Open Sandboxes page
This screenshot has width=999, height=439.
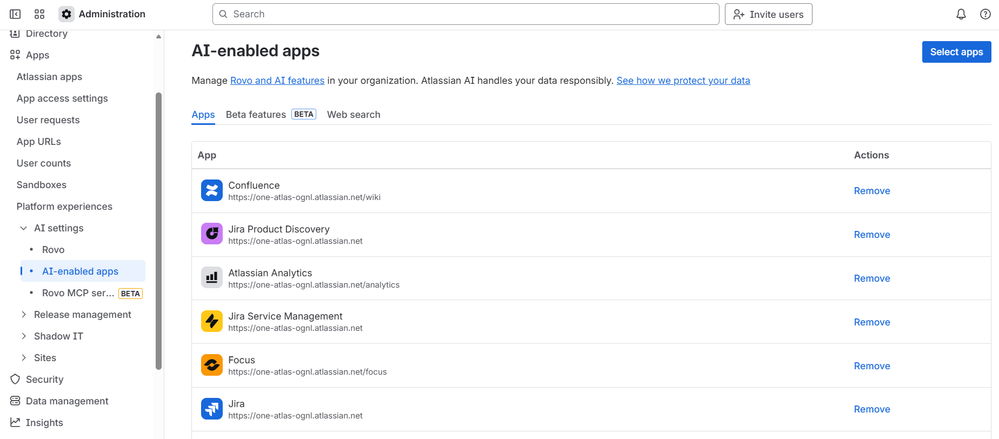(41, 185)
